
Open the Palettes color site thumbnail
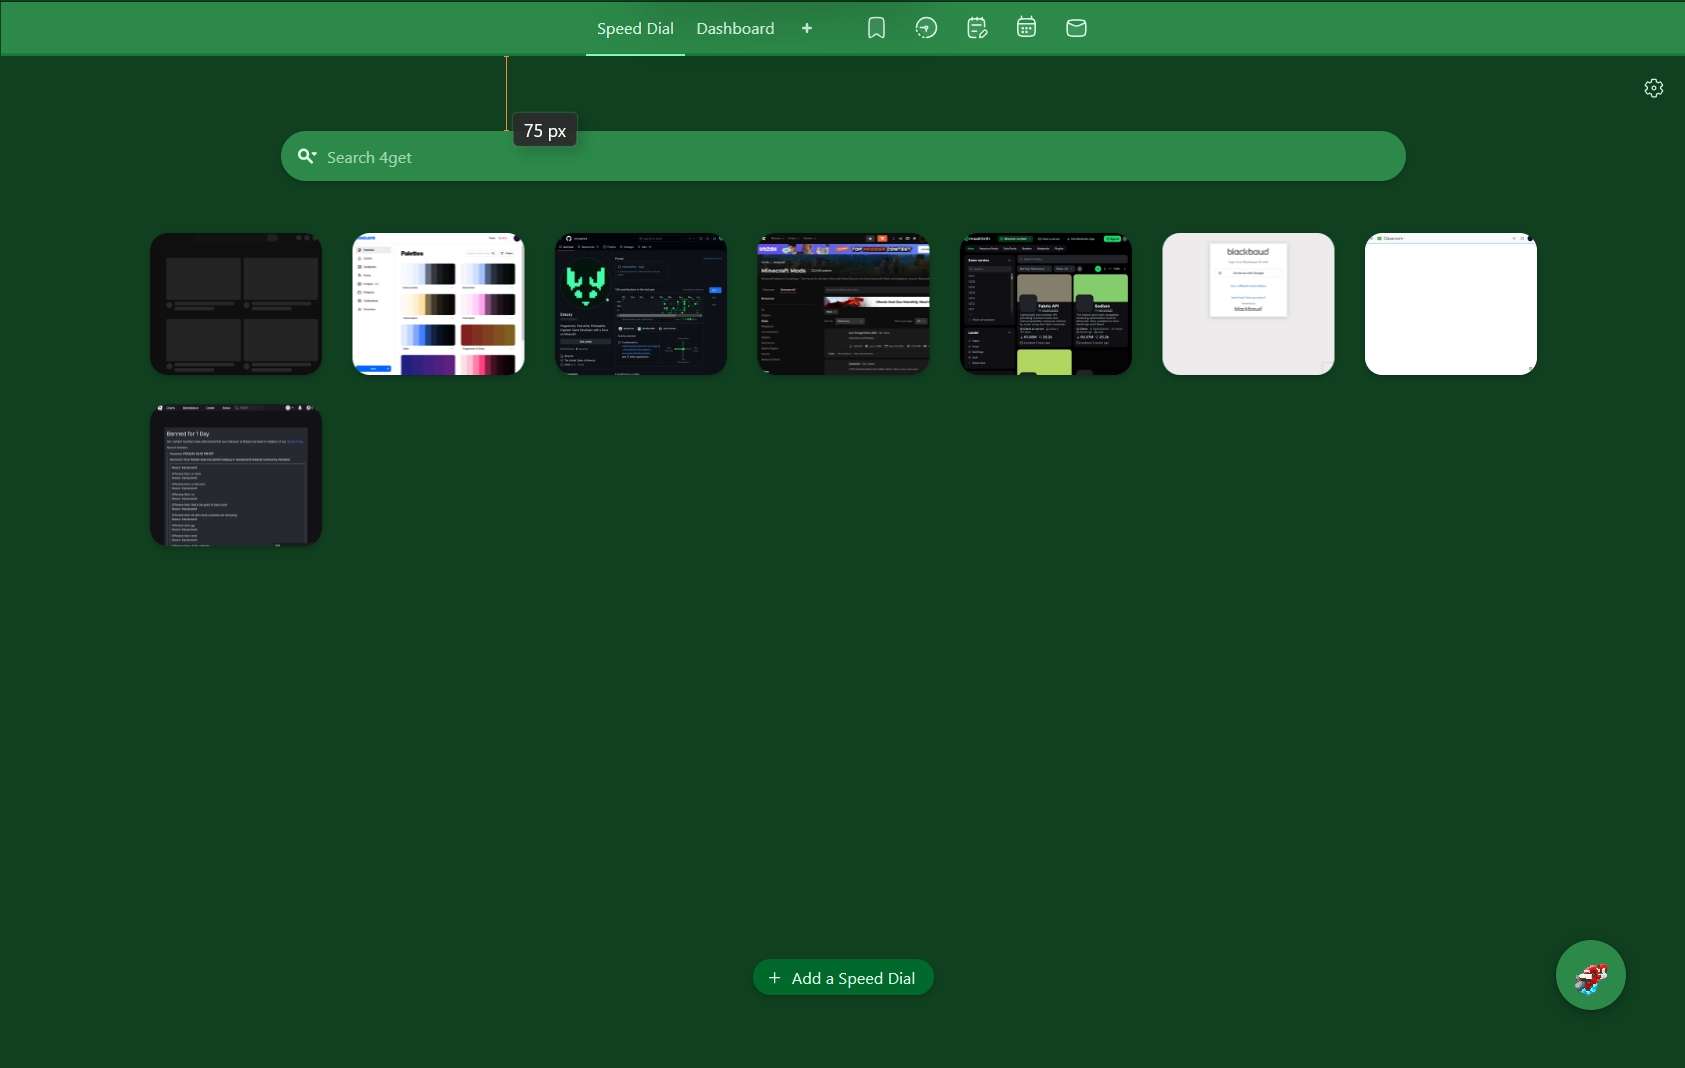[x=438, y=304]
